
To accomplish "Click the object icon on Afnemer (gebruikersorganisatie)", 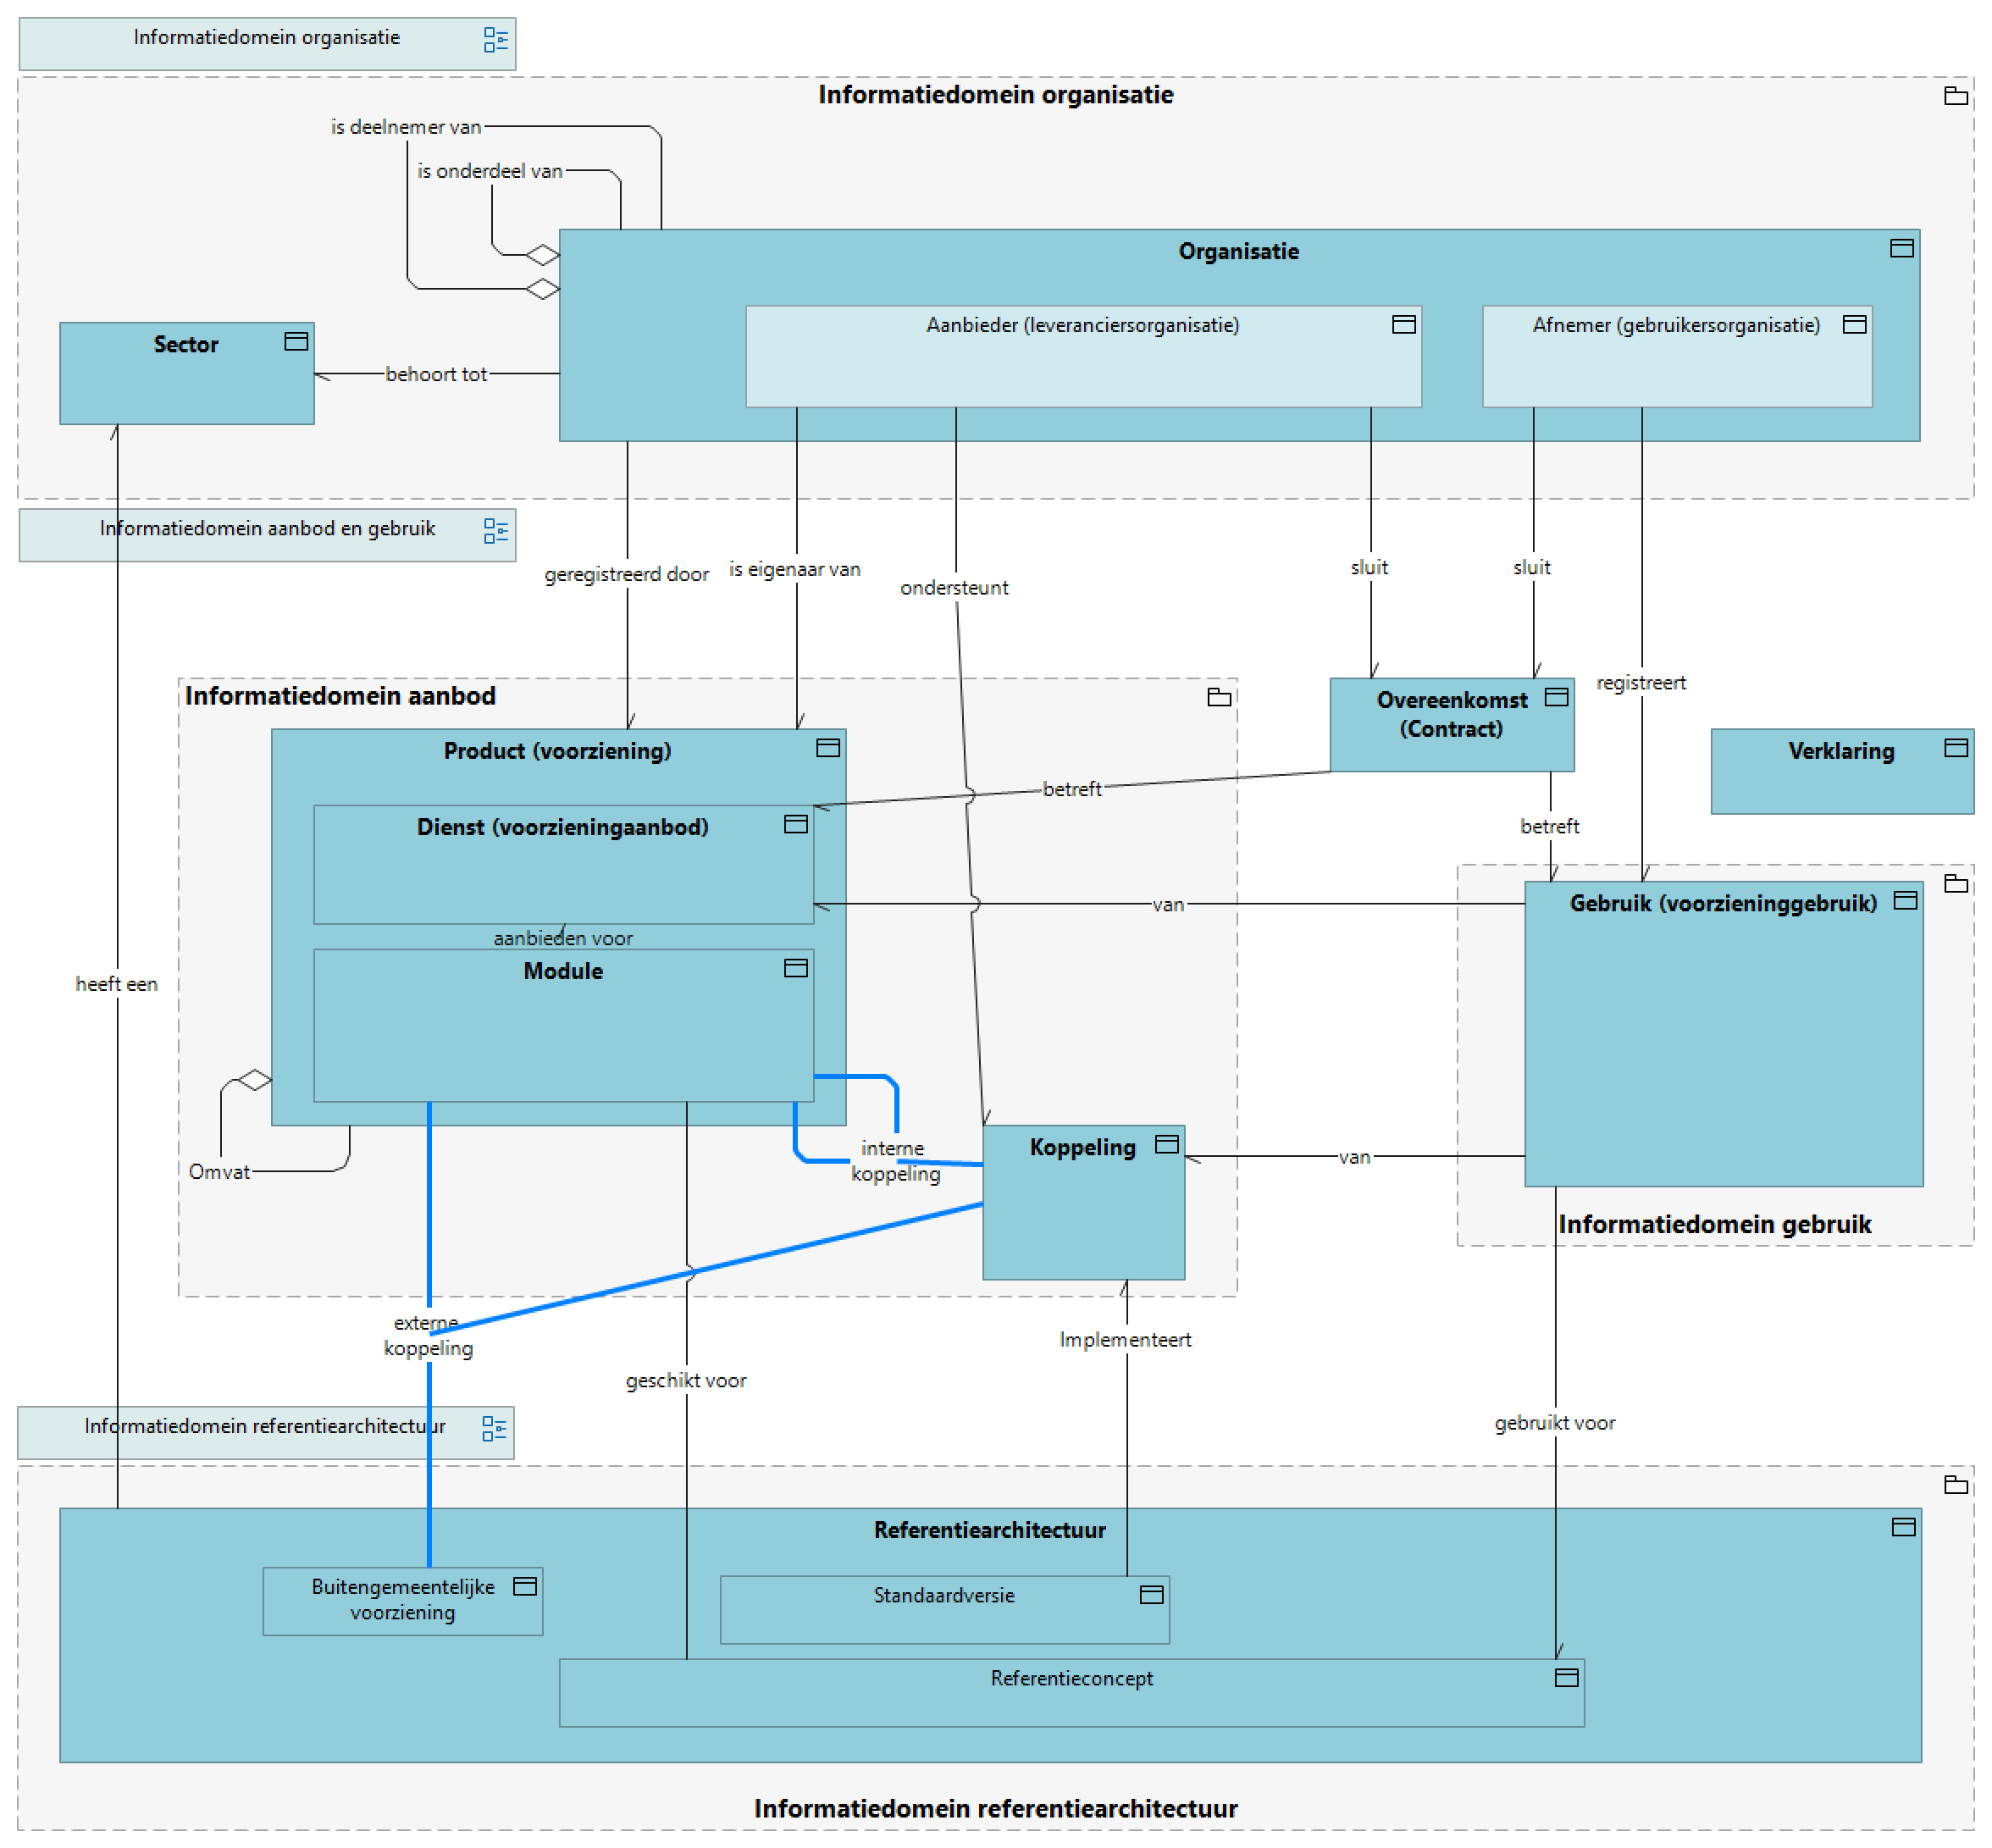I will [1856, 324].
